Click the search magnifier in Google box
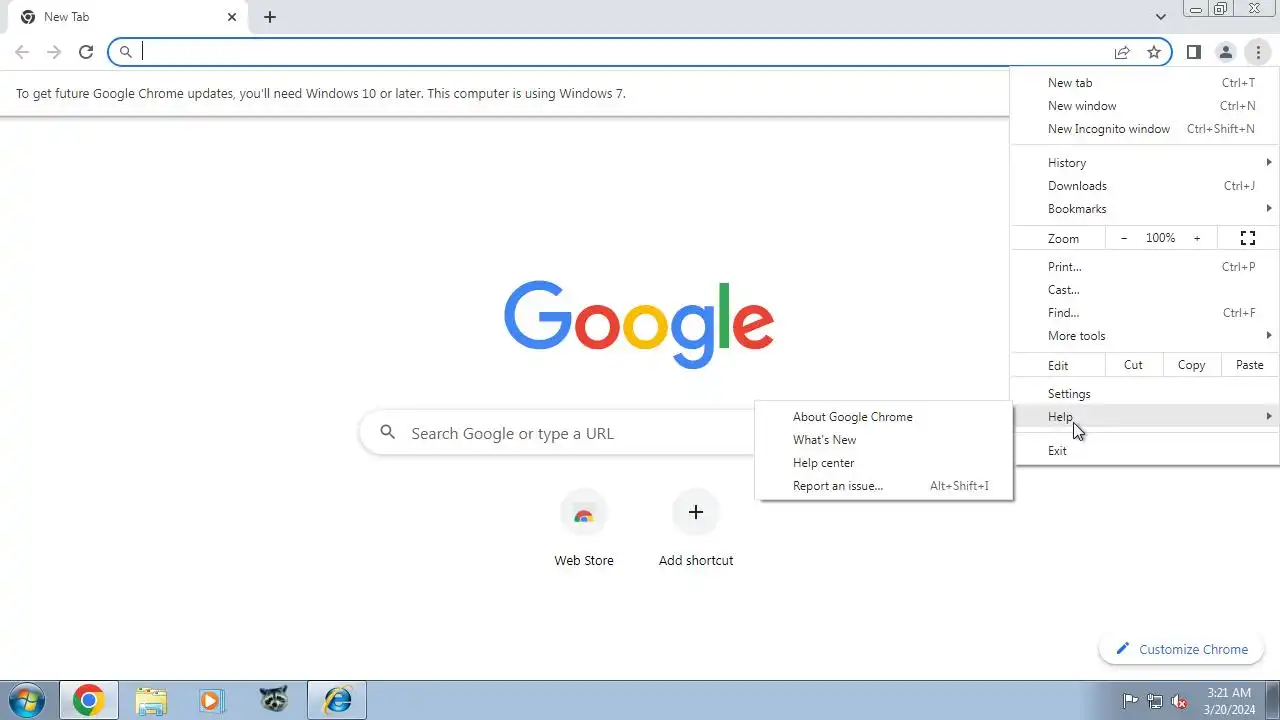The image size is (1280, 720). pos(388,433)
